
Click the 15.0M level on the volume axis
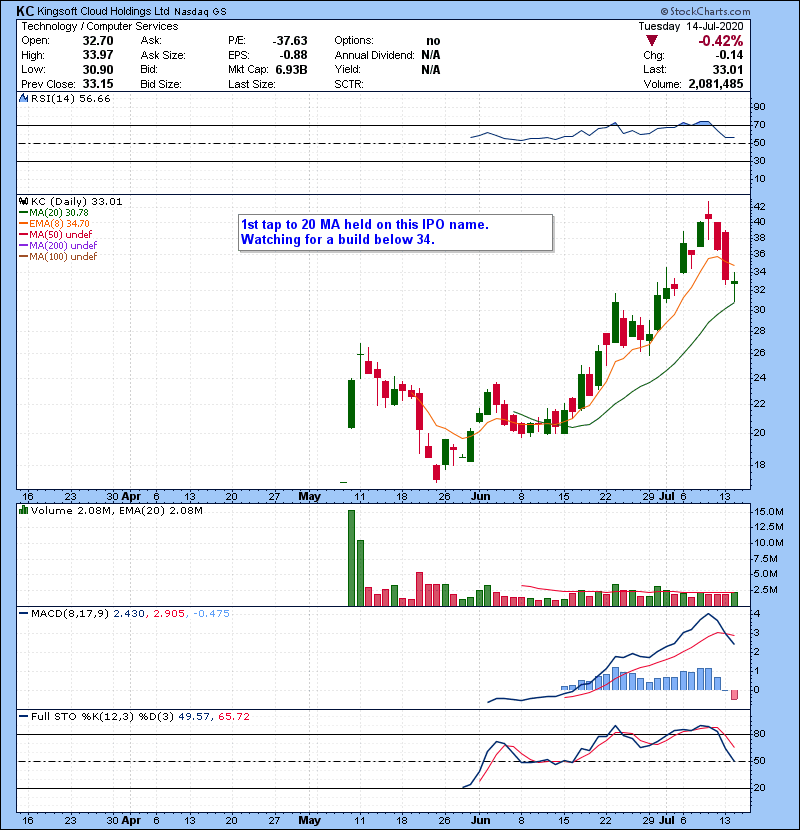pos(769,512)
